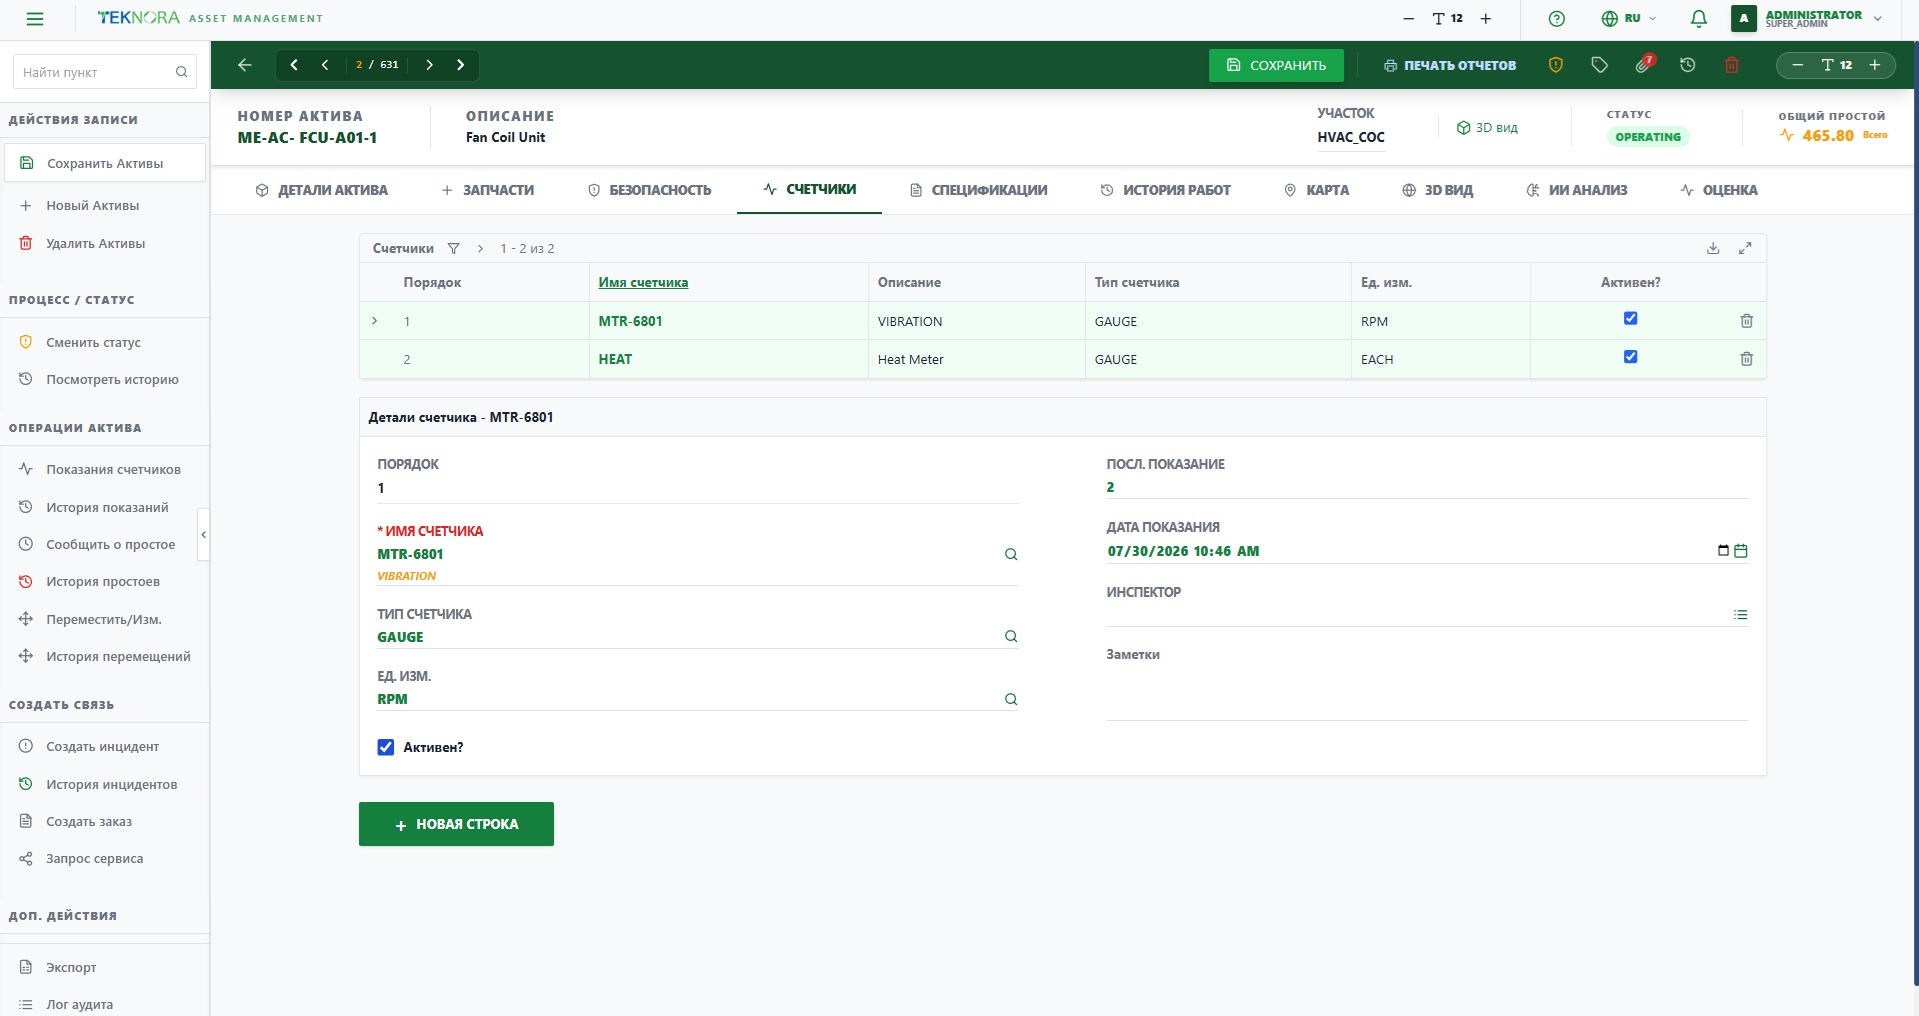Screen dimensions: 1919x1016
Task: Delete the MTR-6801 meter row
Action: (x=1746, y=321)
